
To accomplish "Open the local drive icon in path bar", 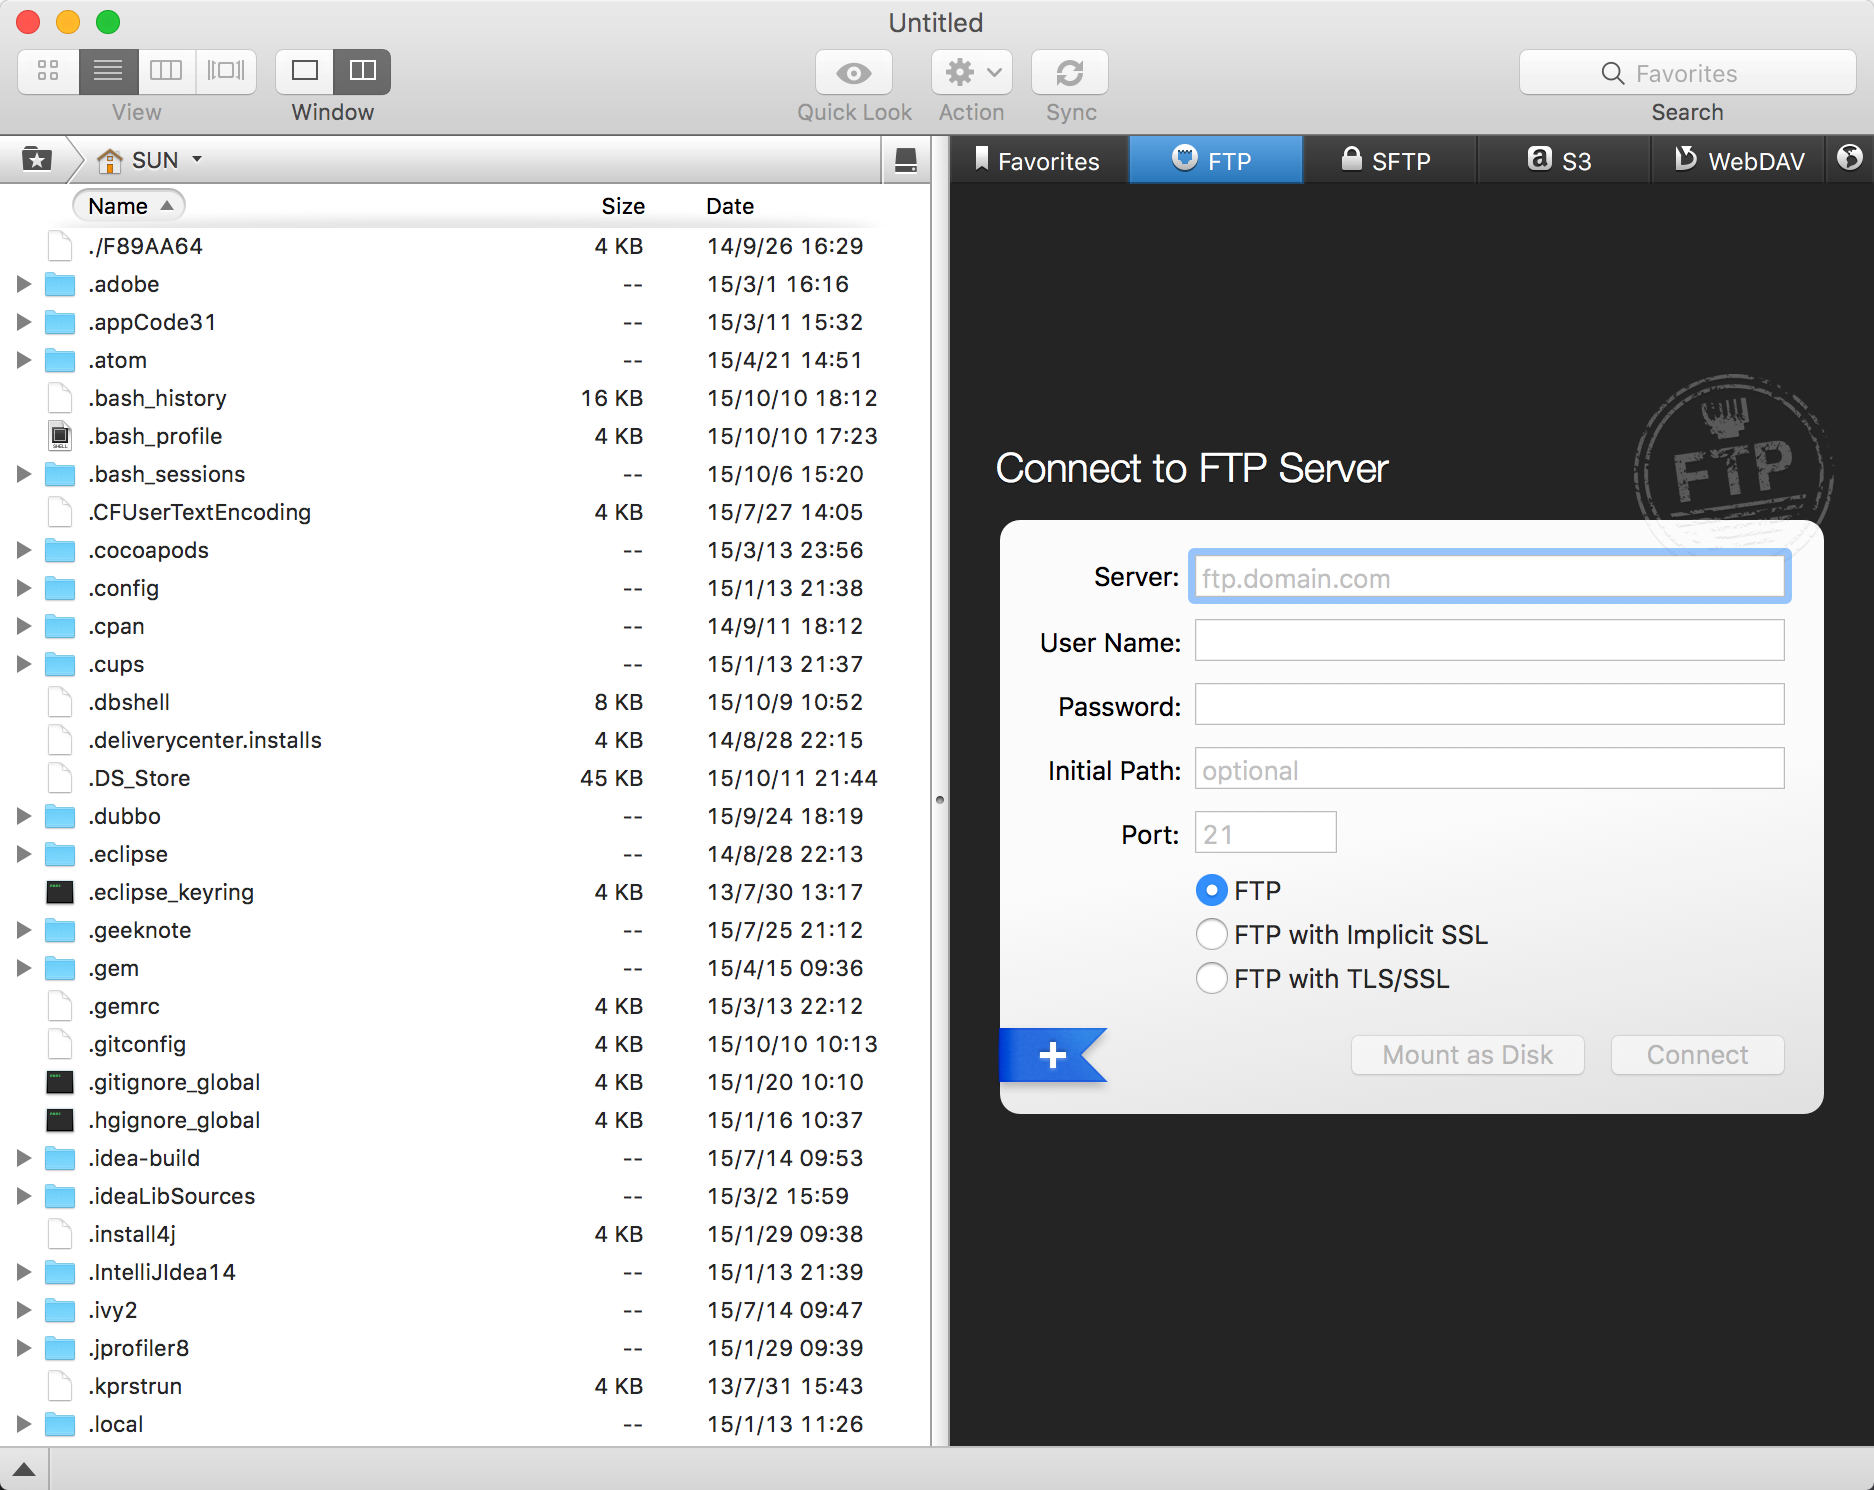I will pos(906,160).
